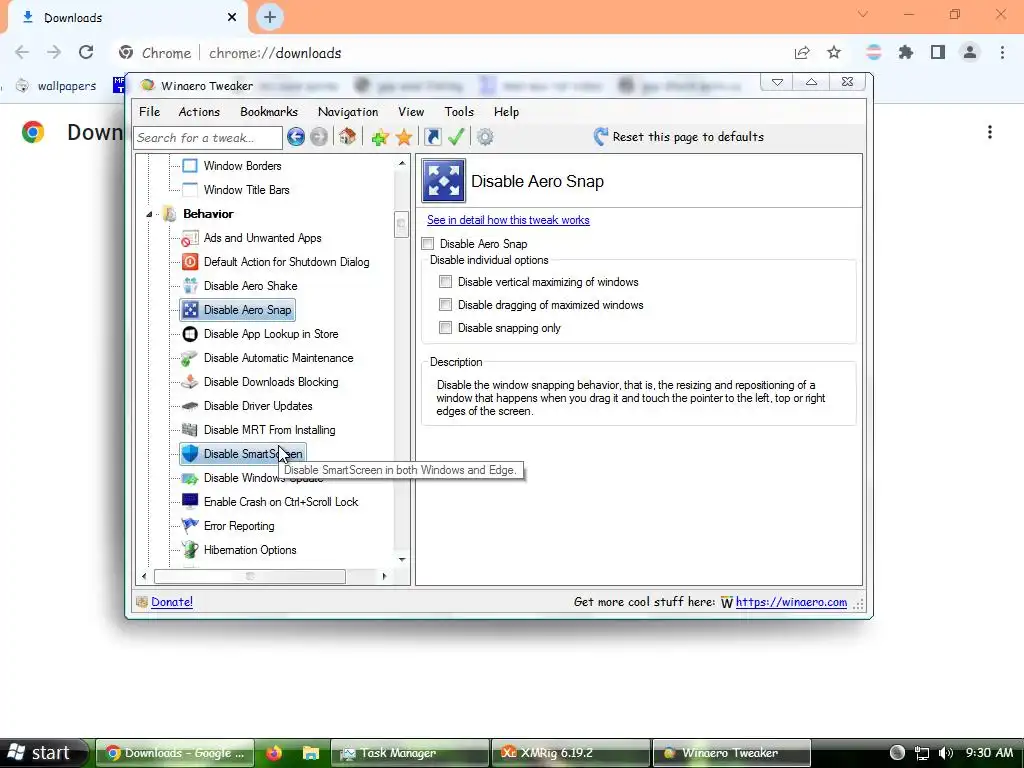Image resolution: width=1024 pixels, height=768 pixels.
Task: Bookmark this page with Chrome's star icon
Action: point(834,53)
